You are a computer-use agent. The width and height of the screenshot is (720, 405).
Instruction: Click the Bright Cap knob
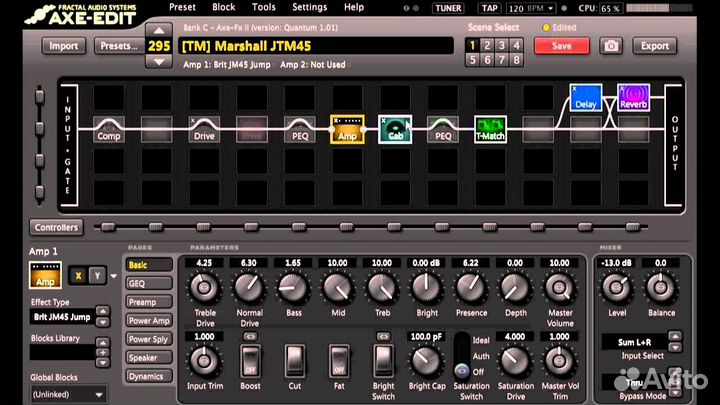(427, 361)
